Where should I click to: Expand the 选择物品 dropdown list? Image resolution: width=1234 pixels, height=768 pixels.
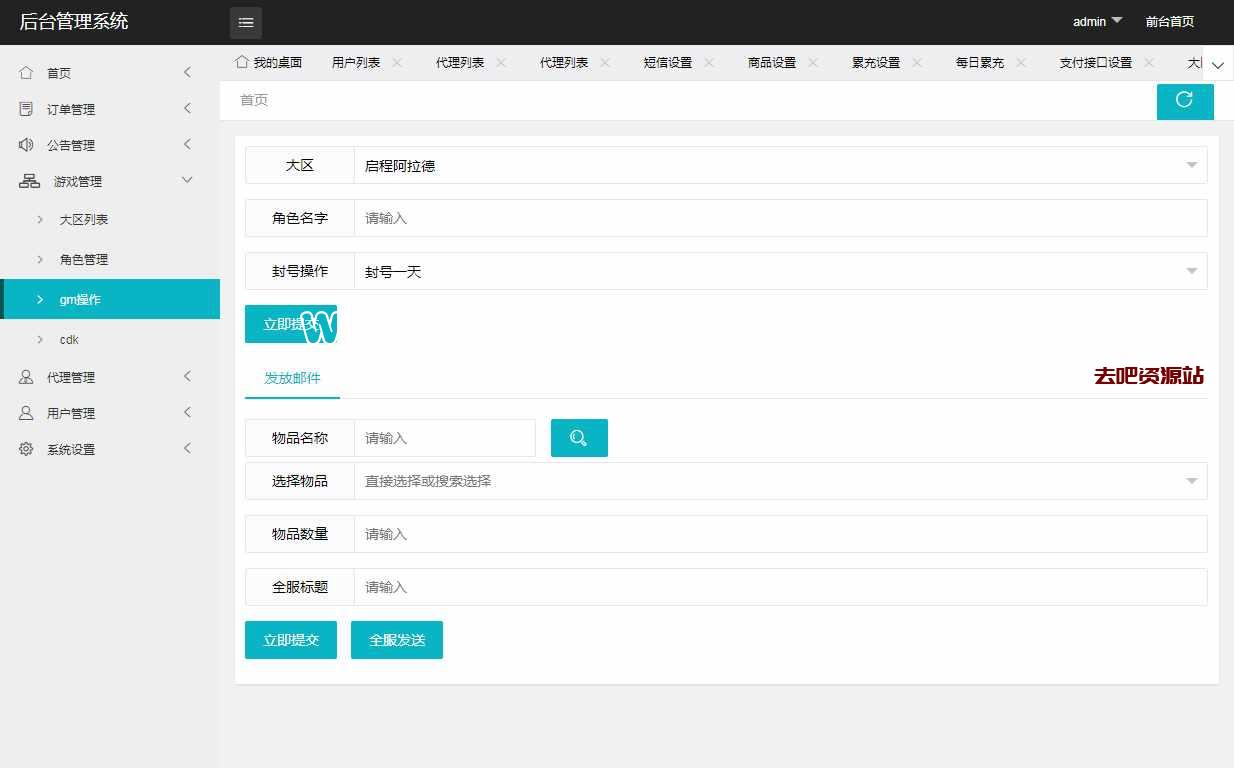780,481
